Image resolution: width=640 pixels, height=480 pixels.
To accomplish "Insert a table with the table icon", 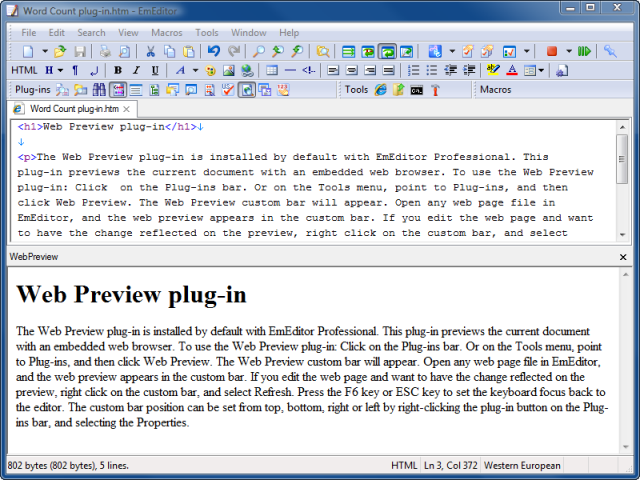I will point(271,71).
